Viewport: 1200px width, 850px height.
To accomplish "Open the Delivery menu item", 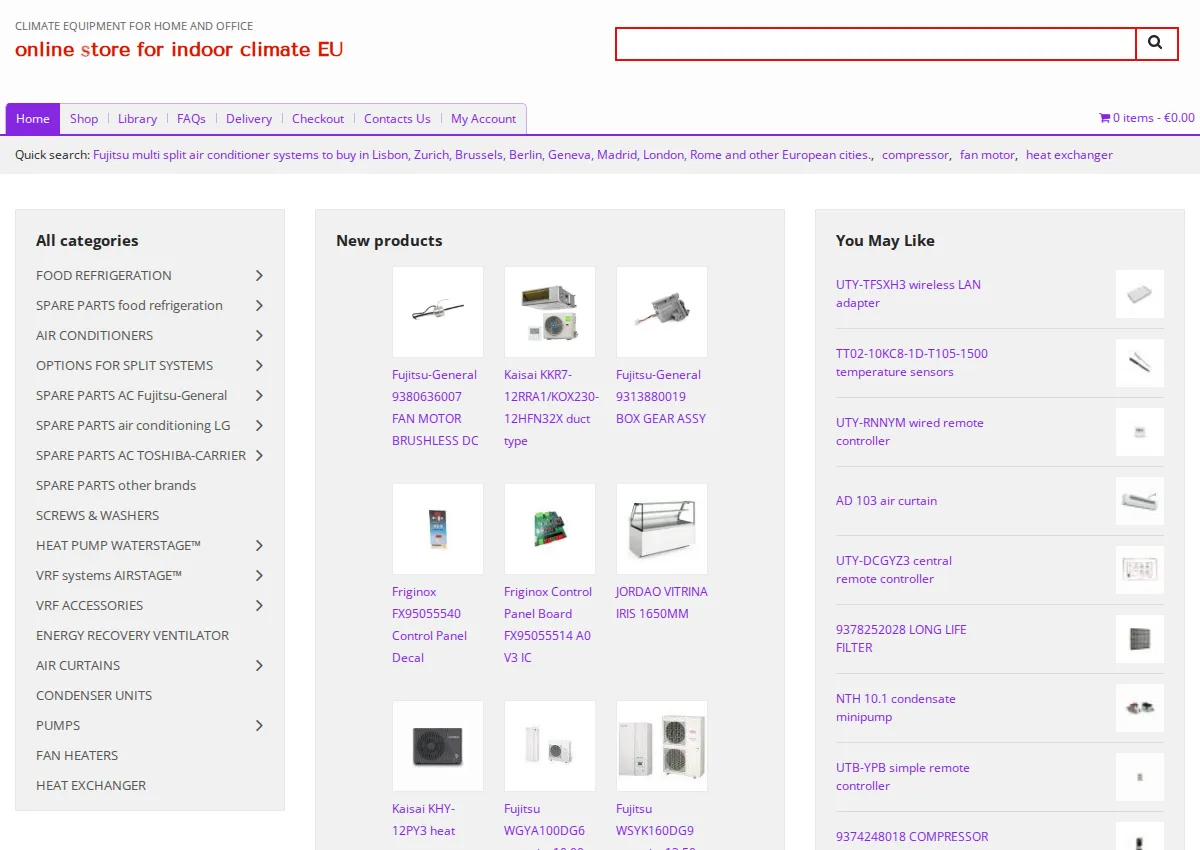I will (x=249, y=118).
